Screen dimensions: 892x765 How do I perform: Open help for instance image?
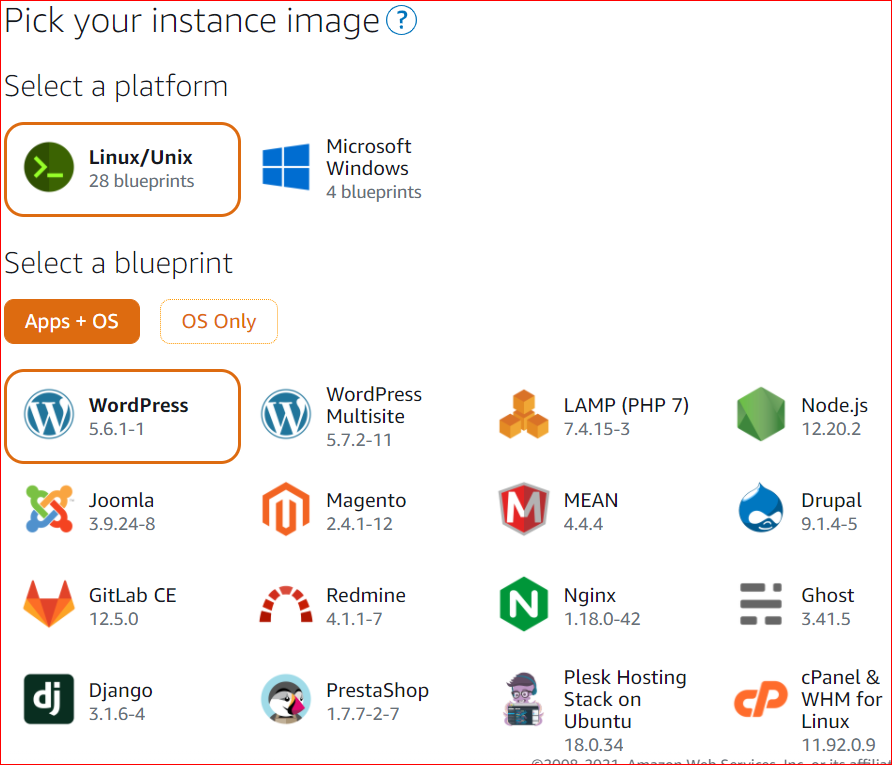tap(401, 21)
